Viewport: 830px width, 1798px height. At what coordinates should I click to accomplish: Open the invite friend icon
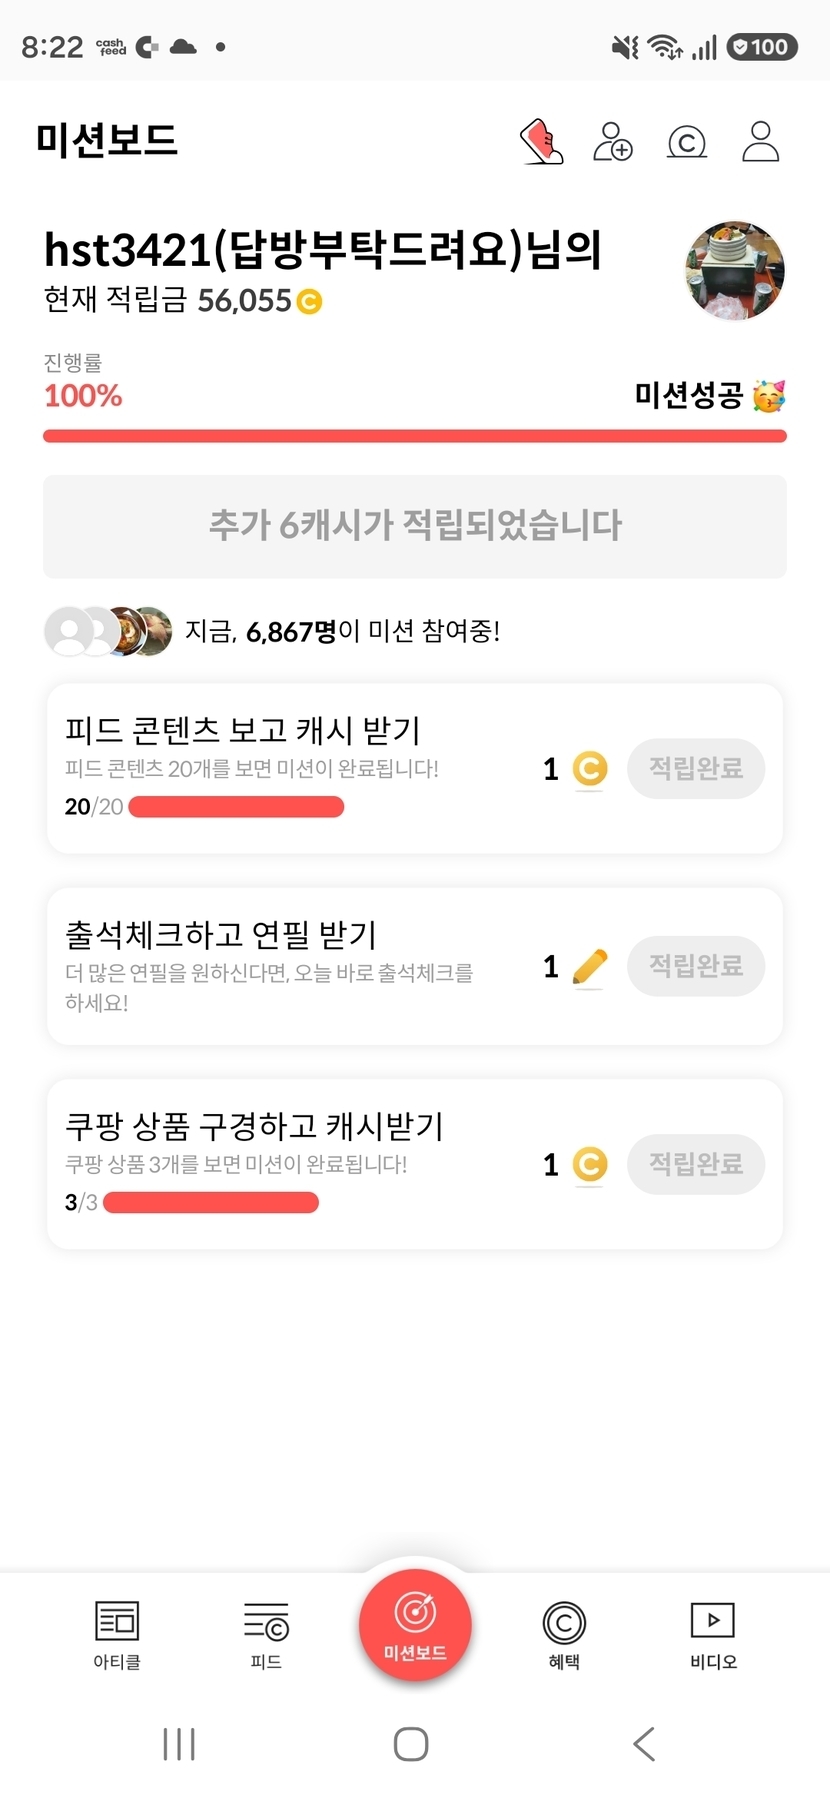click(613, 141)
